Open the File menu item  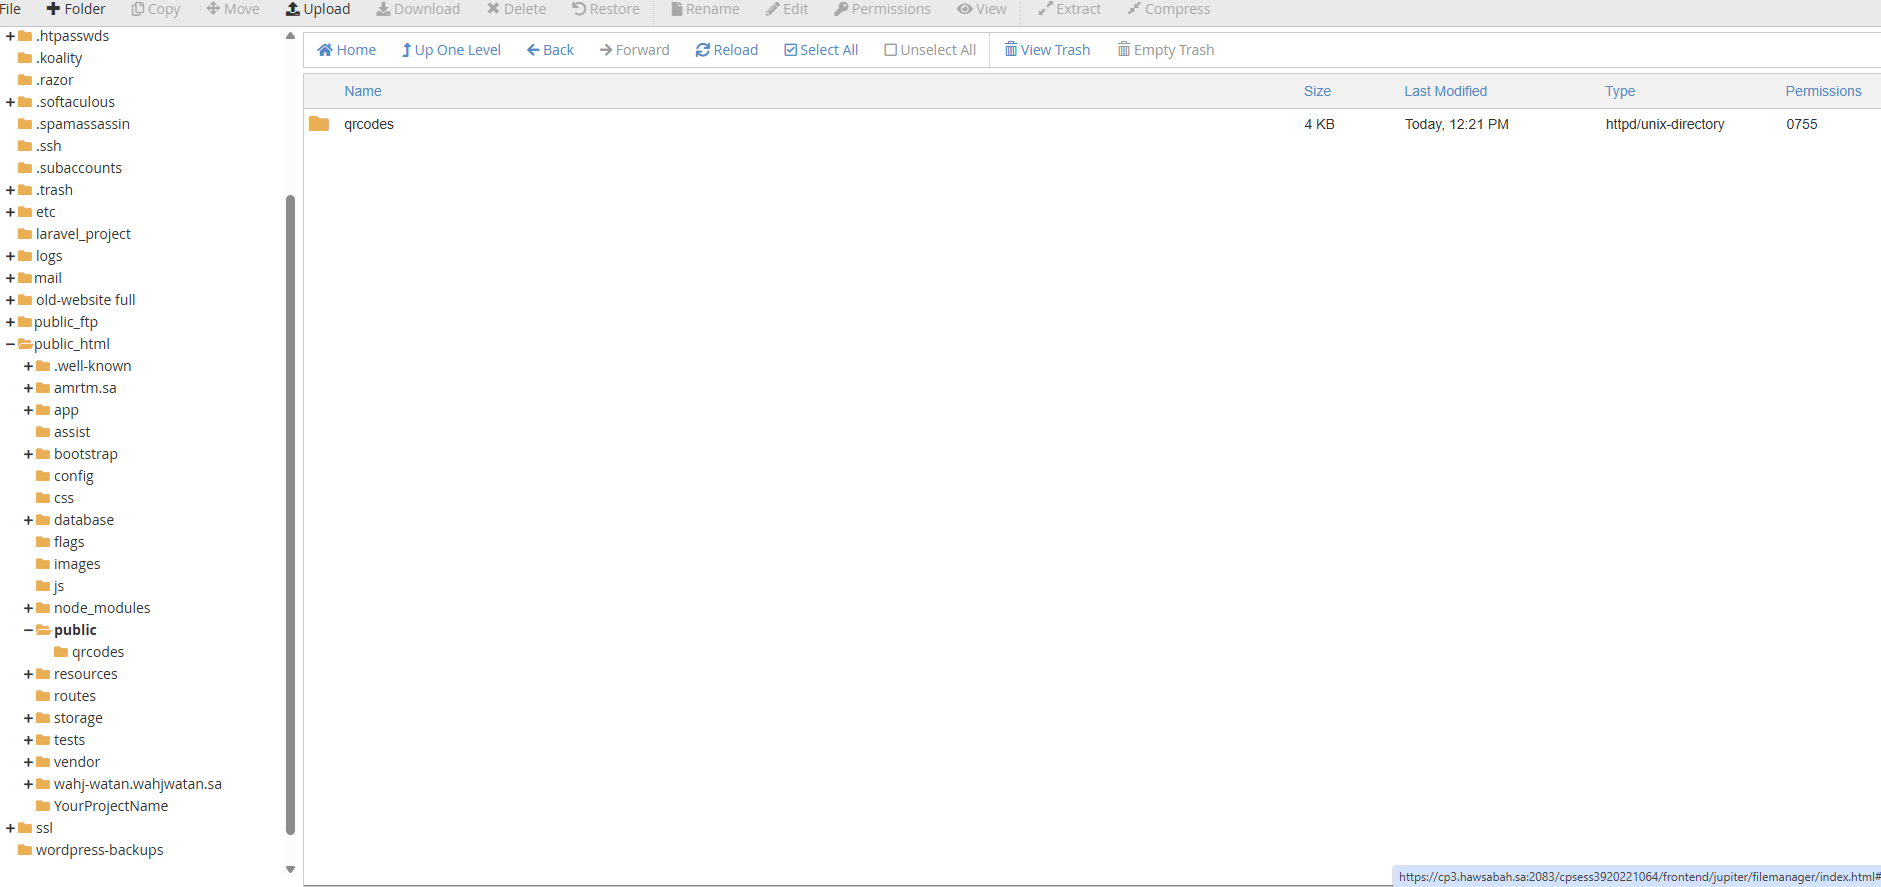click(10, 9)
